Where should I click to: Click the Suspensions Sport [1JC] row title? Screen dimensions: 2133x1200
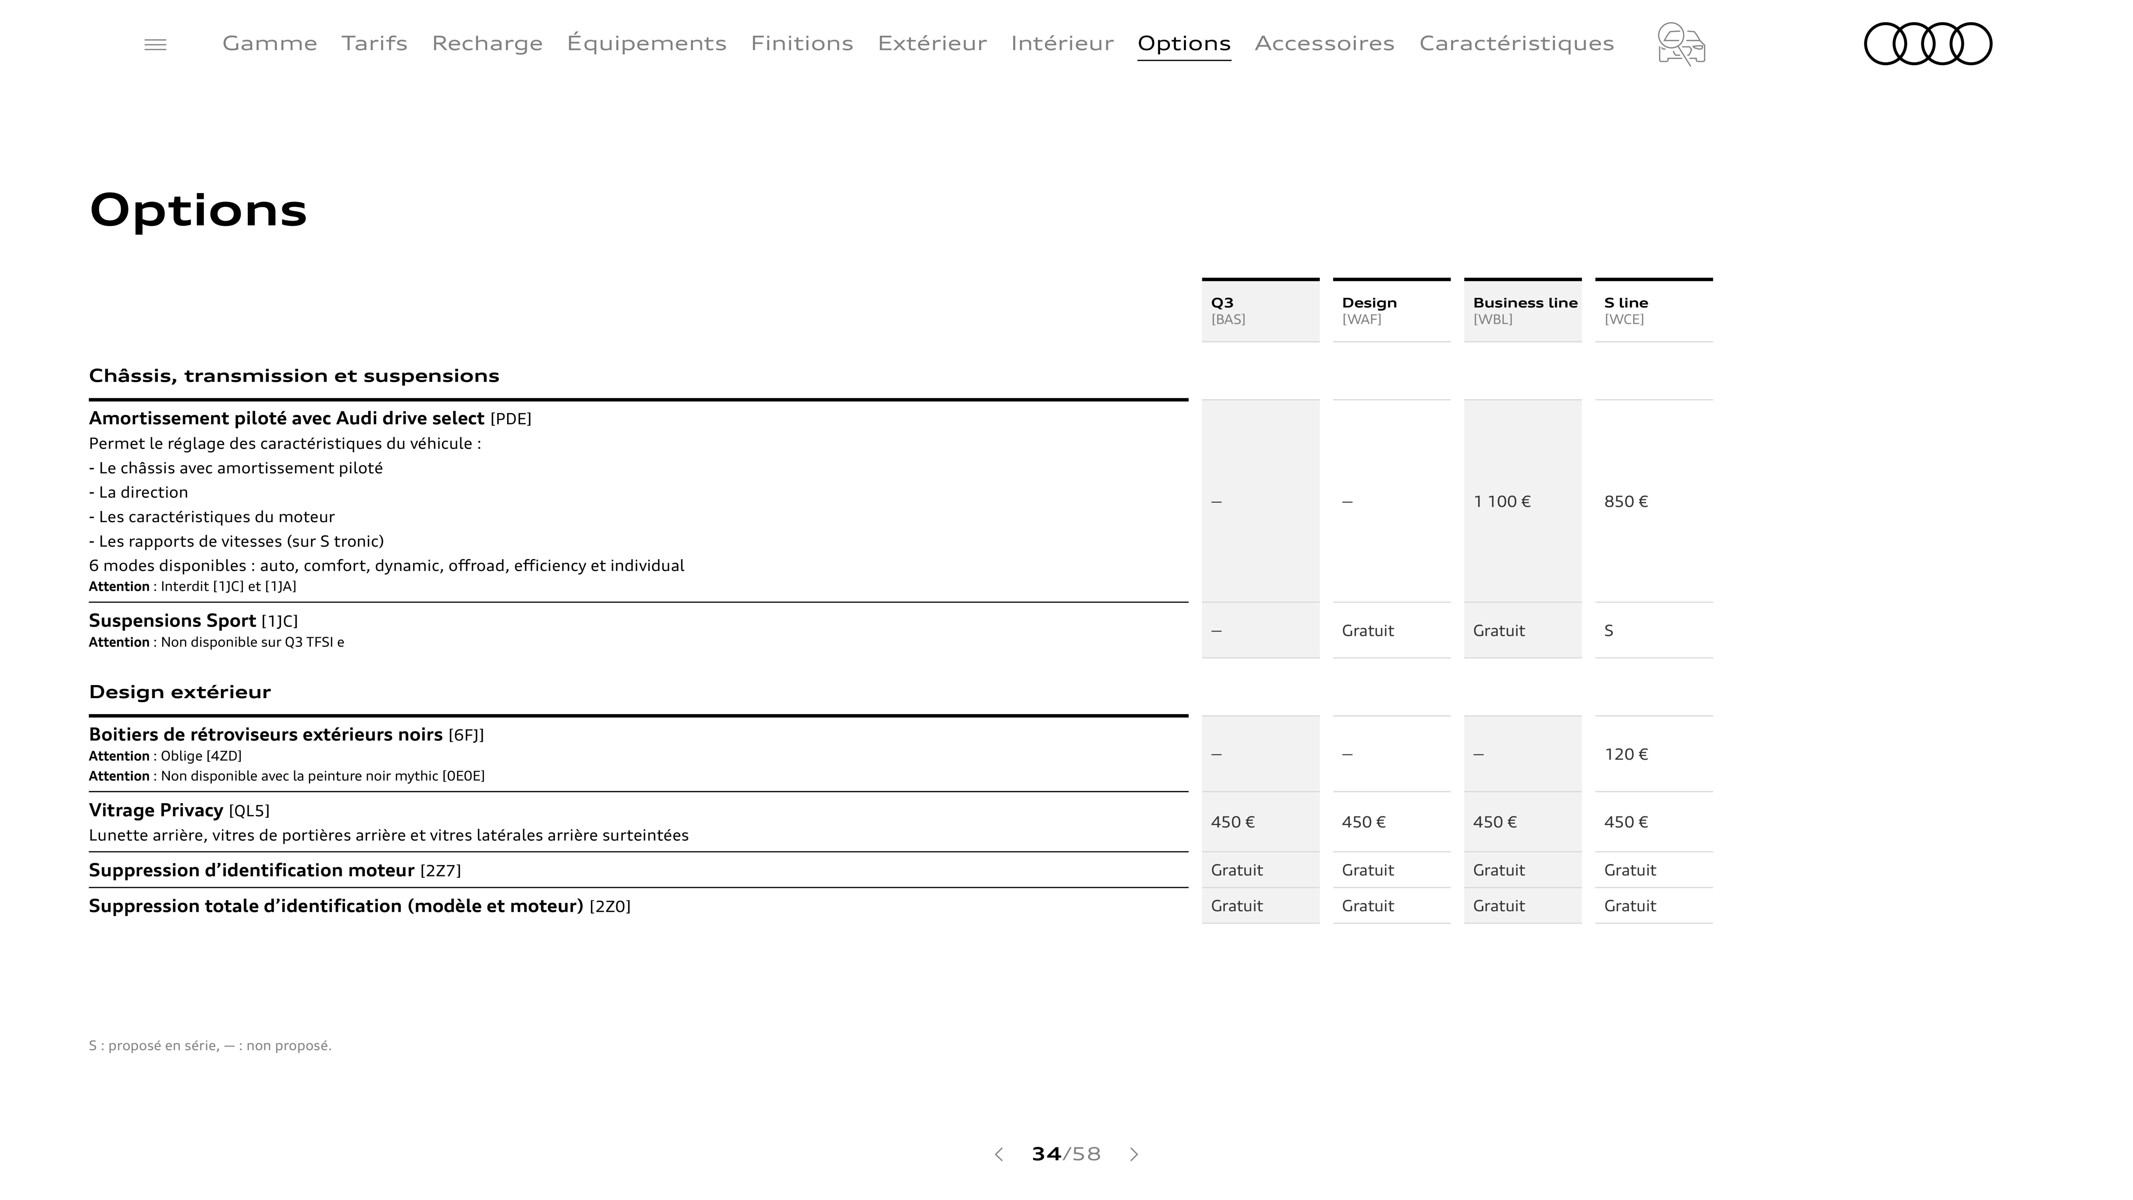point(193,621)
